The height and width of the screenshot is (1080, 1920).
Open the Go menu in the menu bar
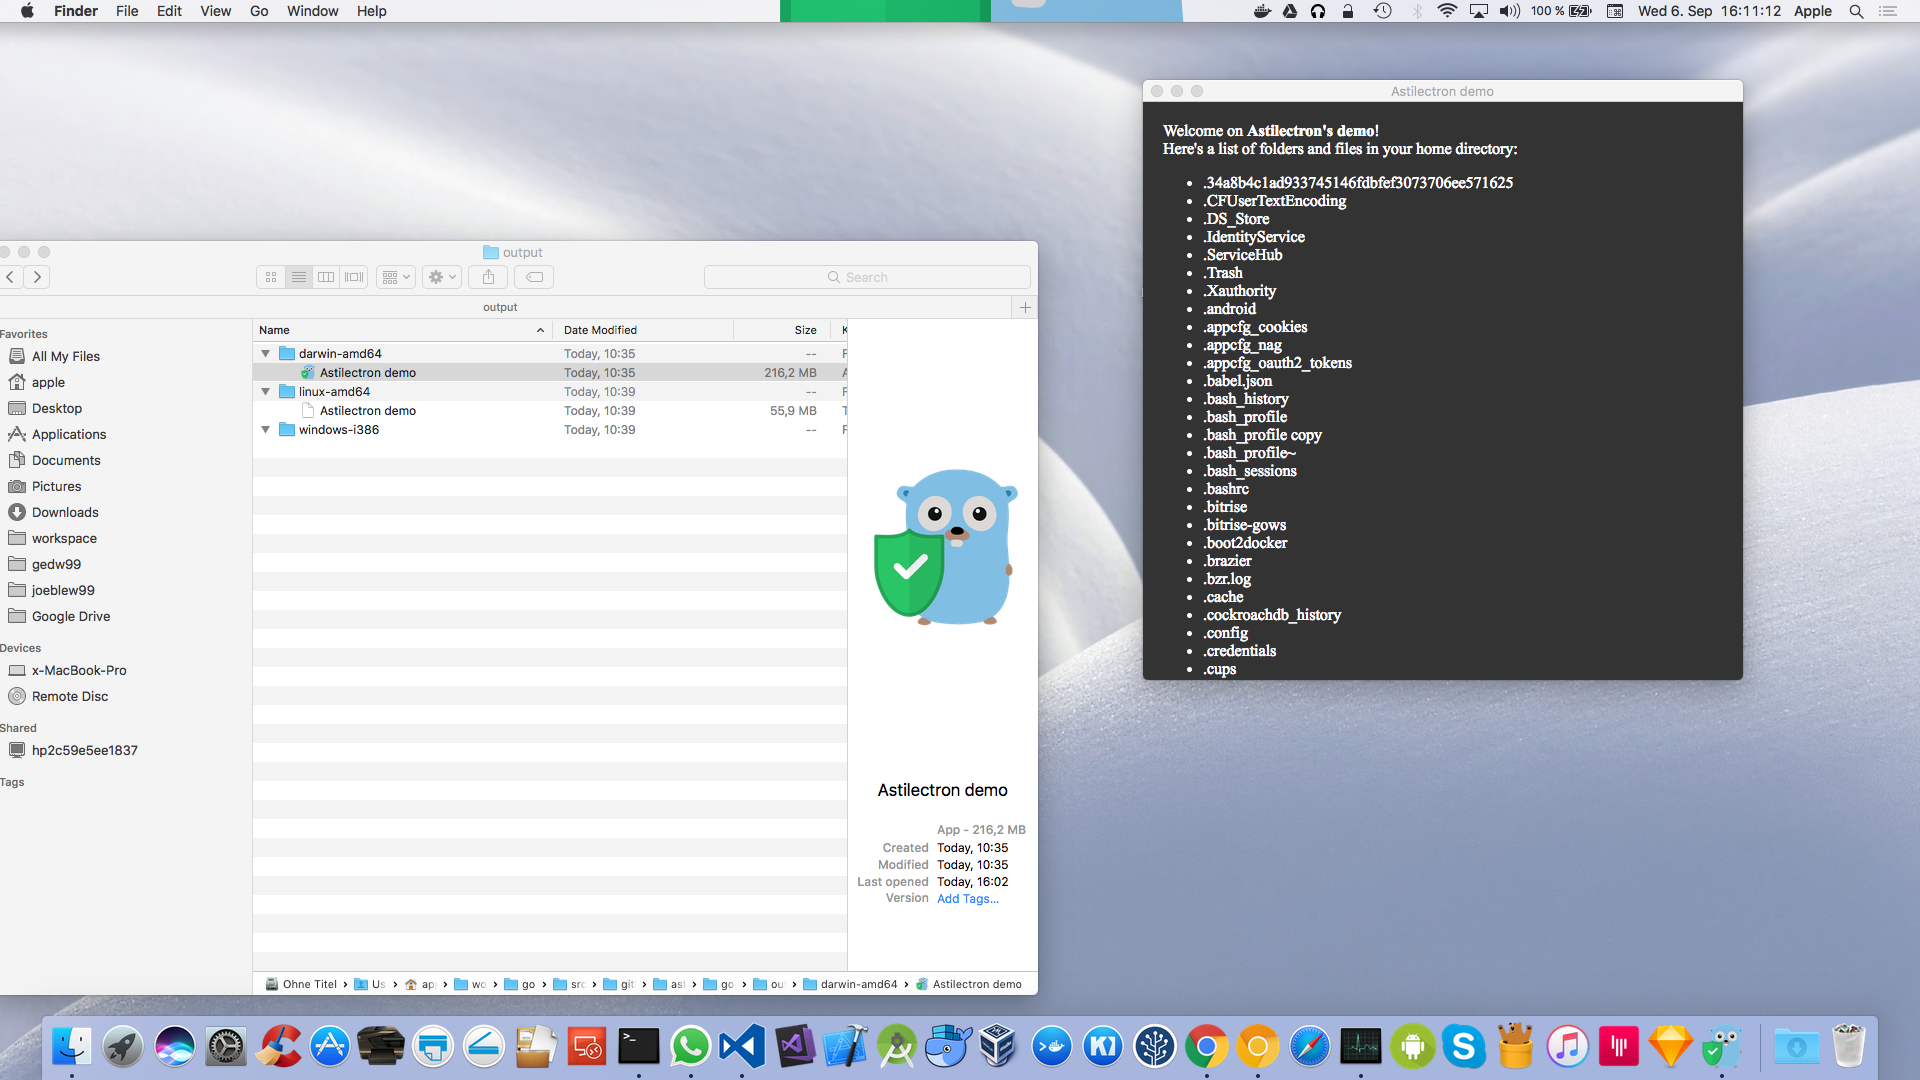pos(258,11)
